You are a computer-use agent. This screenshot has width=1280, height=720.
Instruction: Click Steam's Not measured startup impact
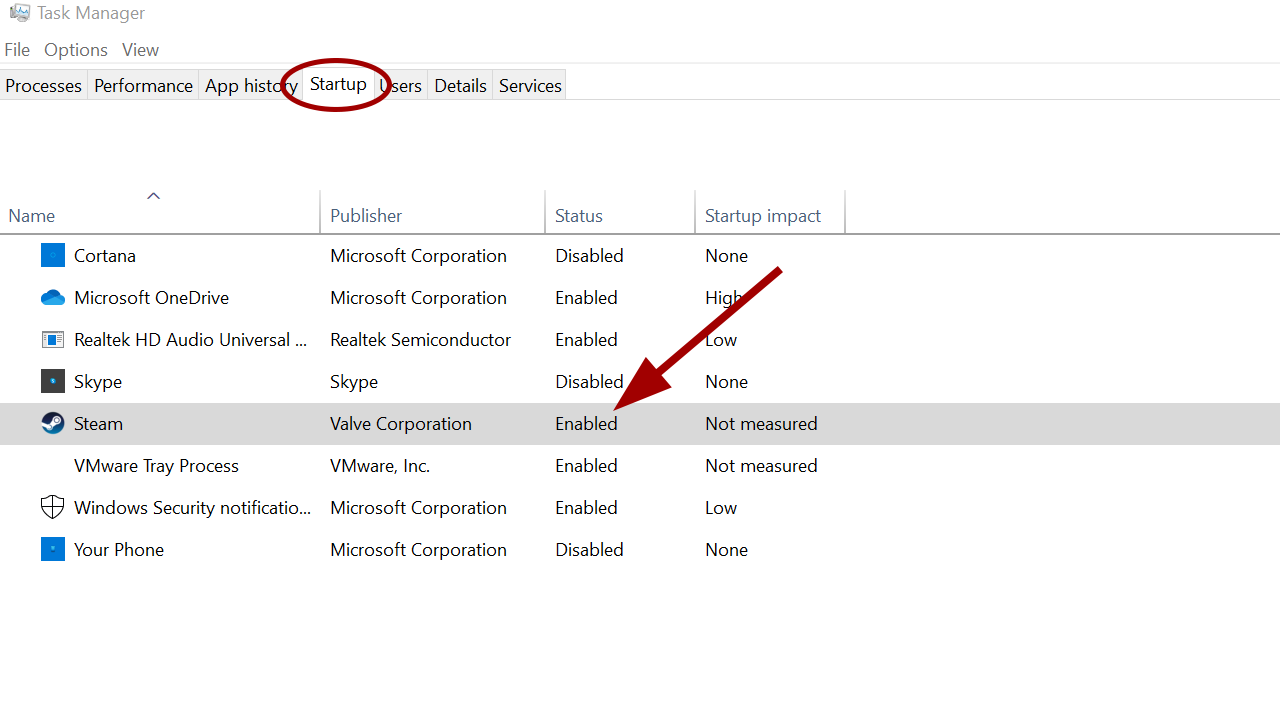tap(761, 424)
